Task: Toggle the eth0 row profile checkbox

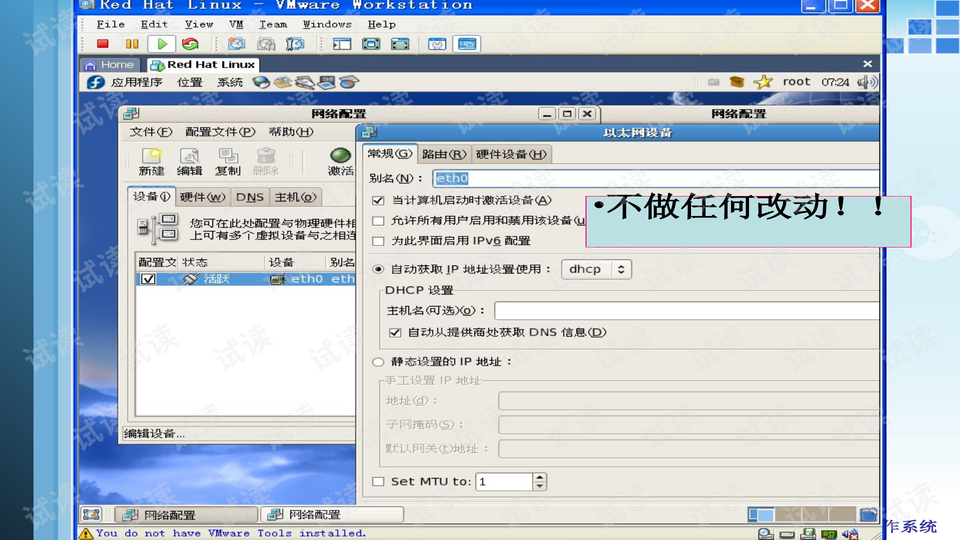Action: 148,279
